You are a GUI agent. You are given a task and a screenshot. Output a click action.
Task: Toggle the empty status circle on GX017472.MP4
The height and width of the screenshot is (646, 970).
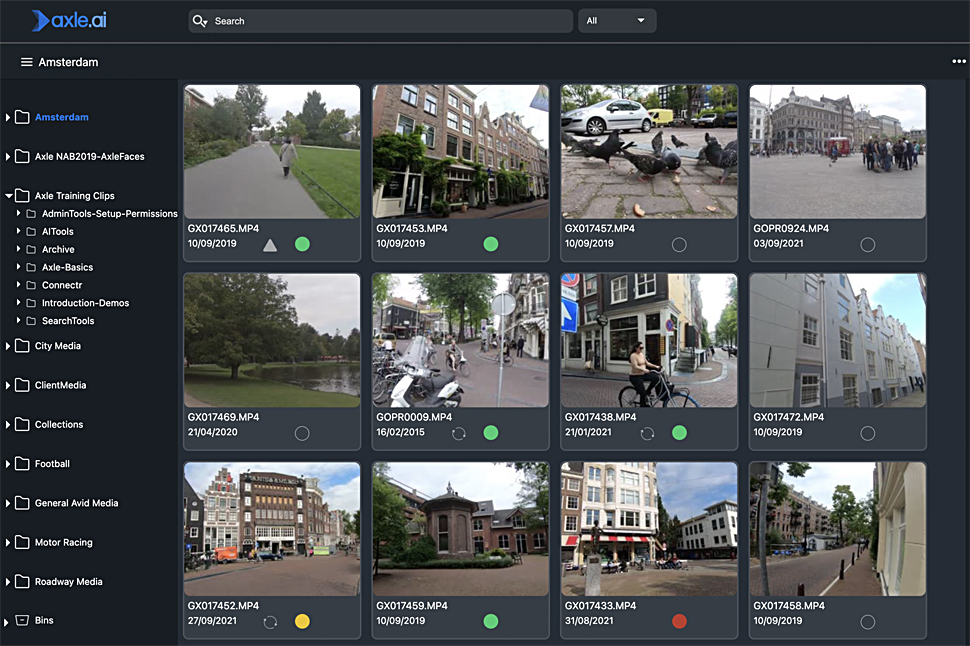click(868, 433)
